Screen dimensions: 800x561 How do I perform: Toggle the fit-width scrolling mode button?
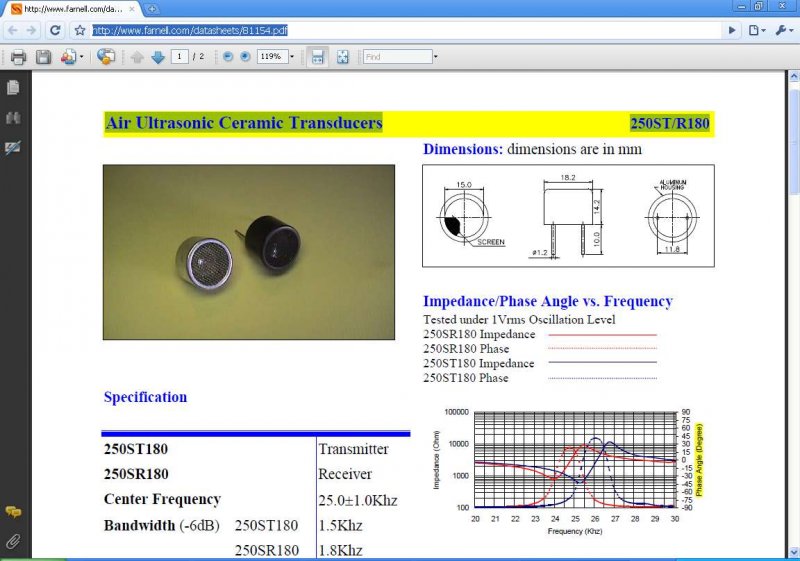(317, 57)
